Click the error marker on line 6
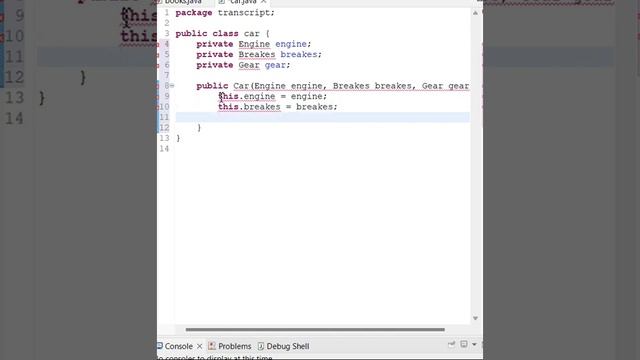This screenshot has height=360, width=640. point(158,65)
